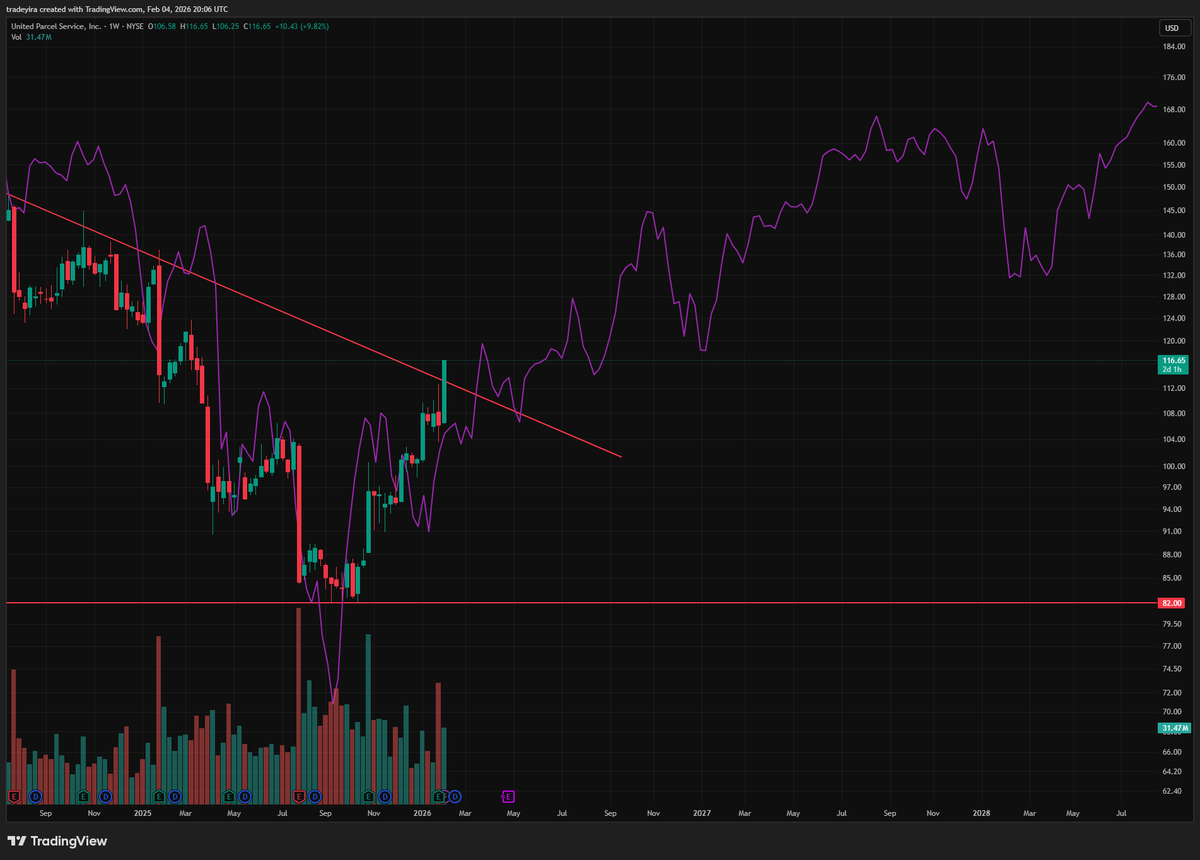1200x860 pixels.
Task: Click the 100.00 price axis value
Action: coord(1173,466)
